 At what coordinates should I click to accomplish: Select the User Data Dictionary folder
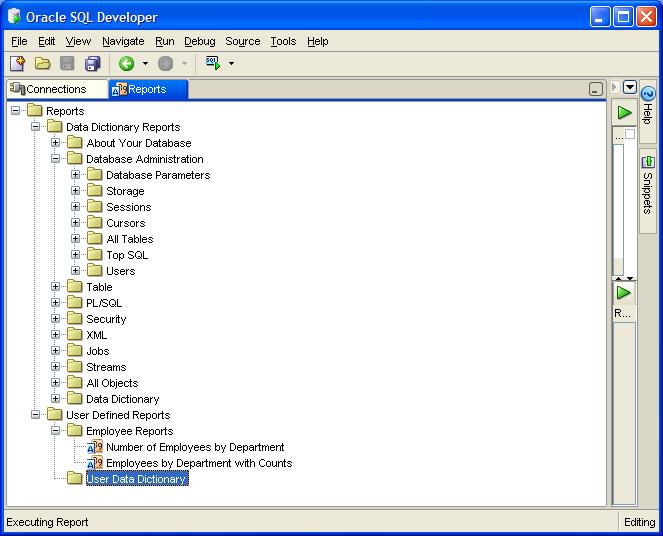[137, 479]
